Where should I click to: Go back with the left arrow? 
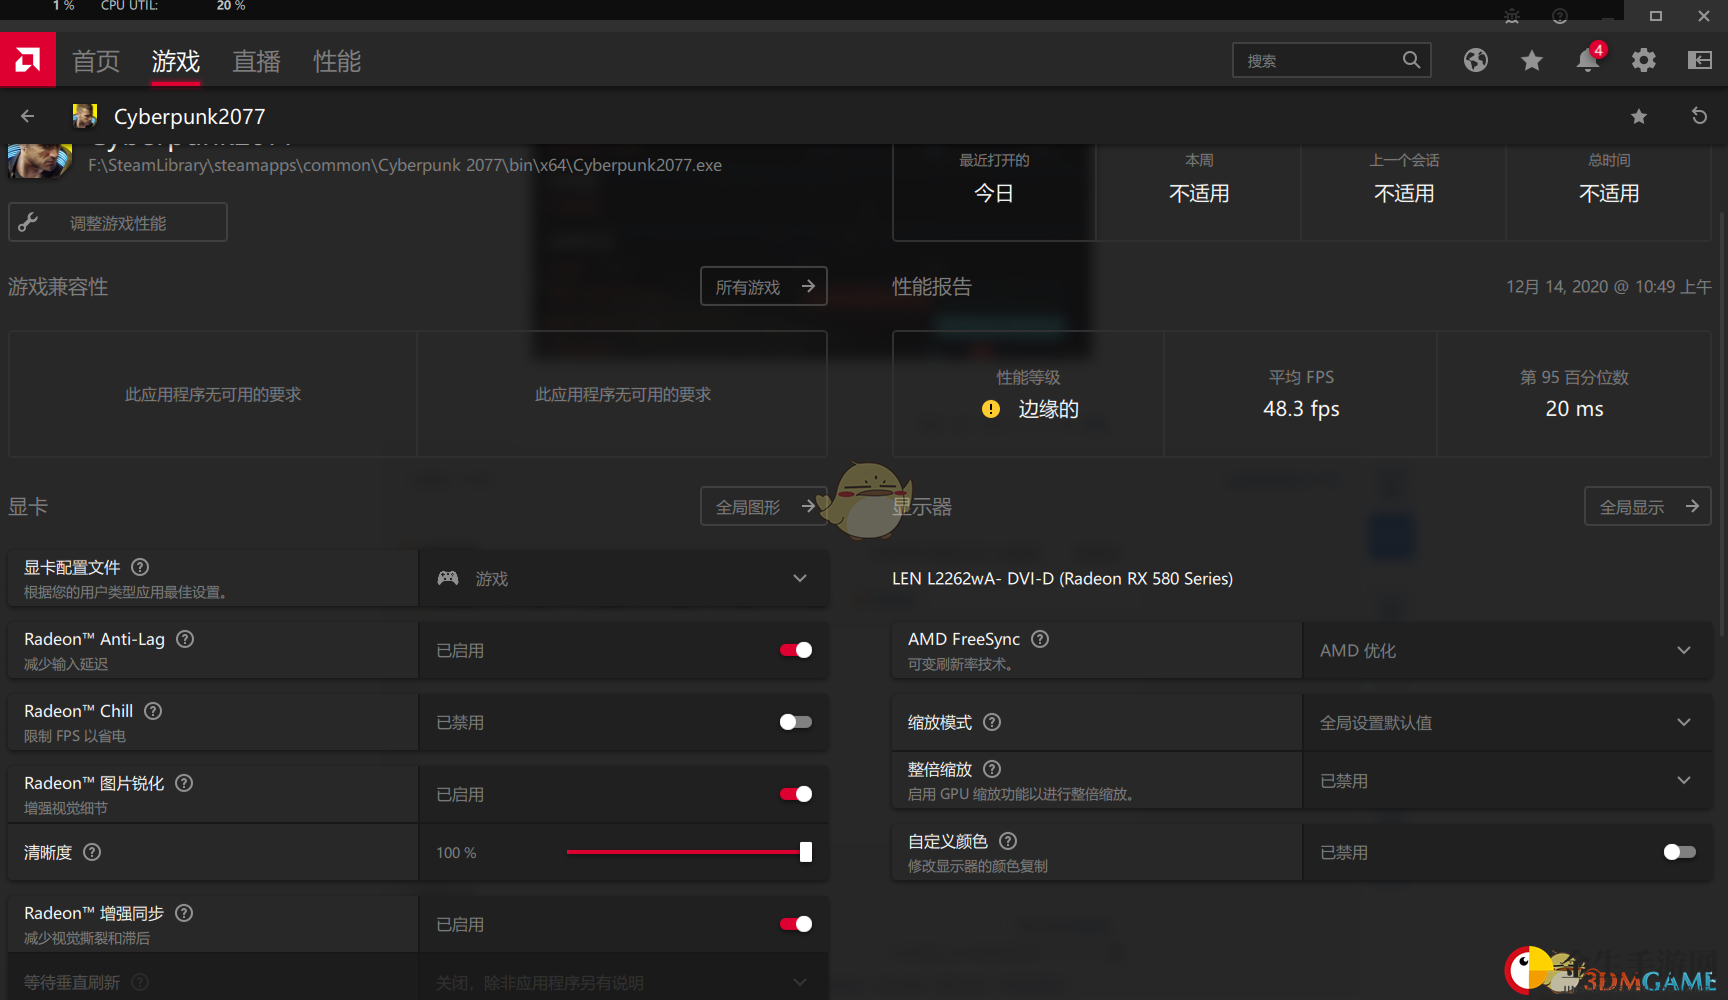coord(27,116)
